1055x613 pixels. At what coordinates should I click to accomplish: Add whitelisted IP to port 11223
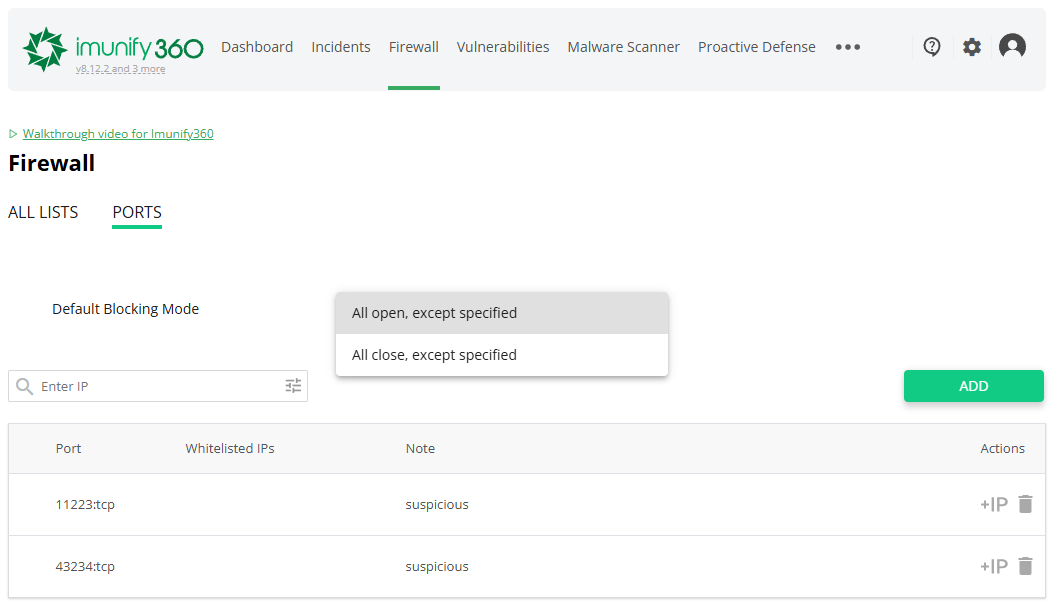(x=993, y=505)
